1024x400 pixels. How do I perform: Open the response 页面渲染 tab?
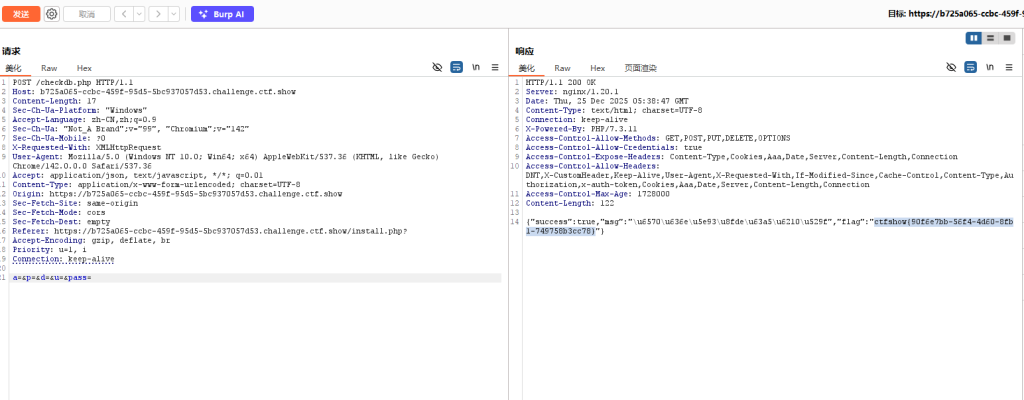[640, 68]
